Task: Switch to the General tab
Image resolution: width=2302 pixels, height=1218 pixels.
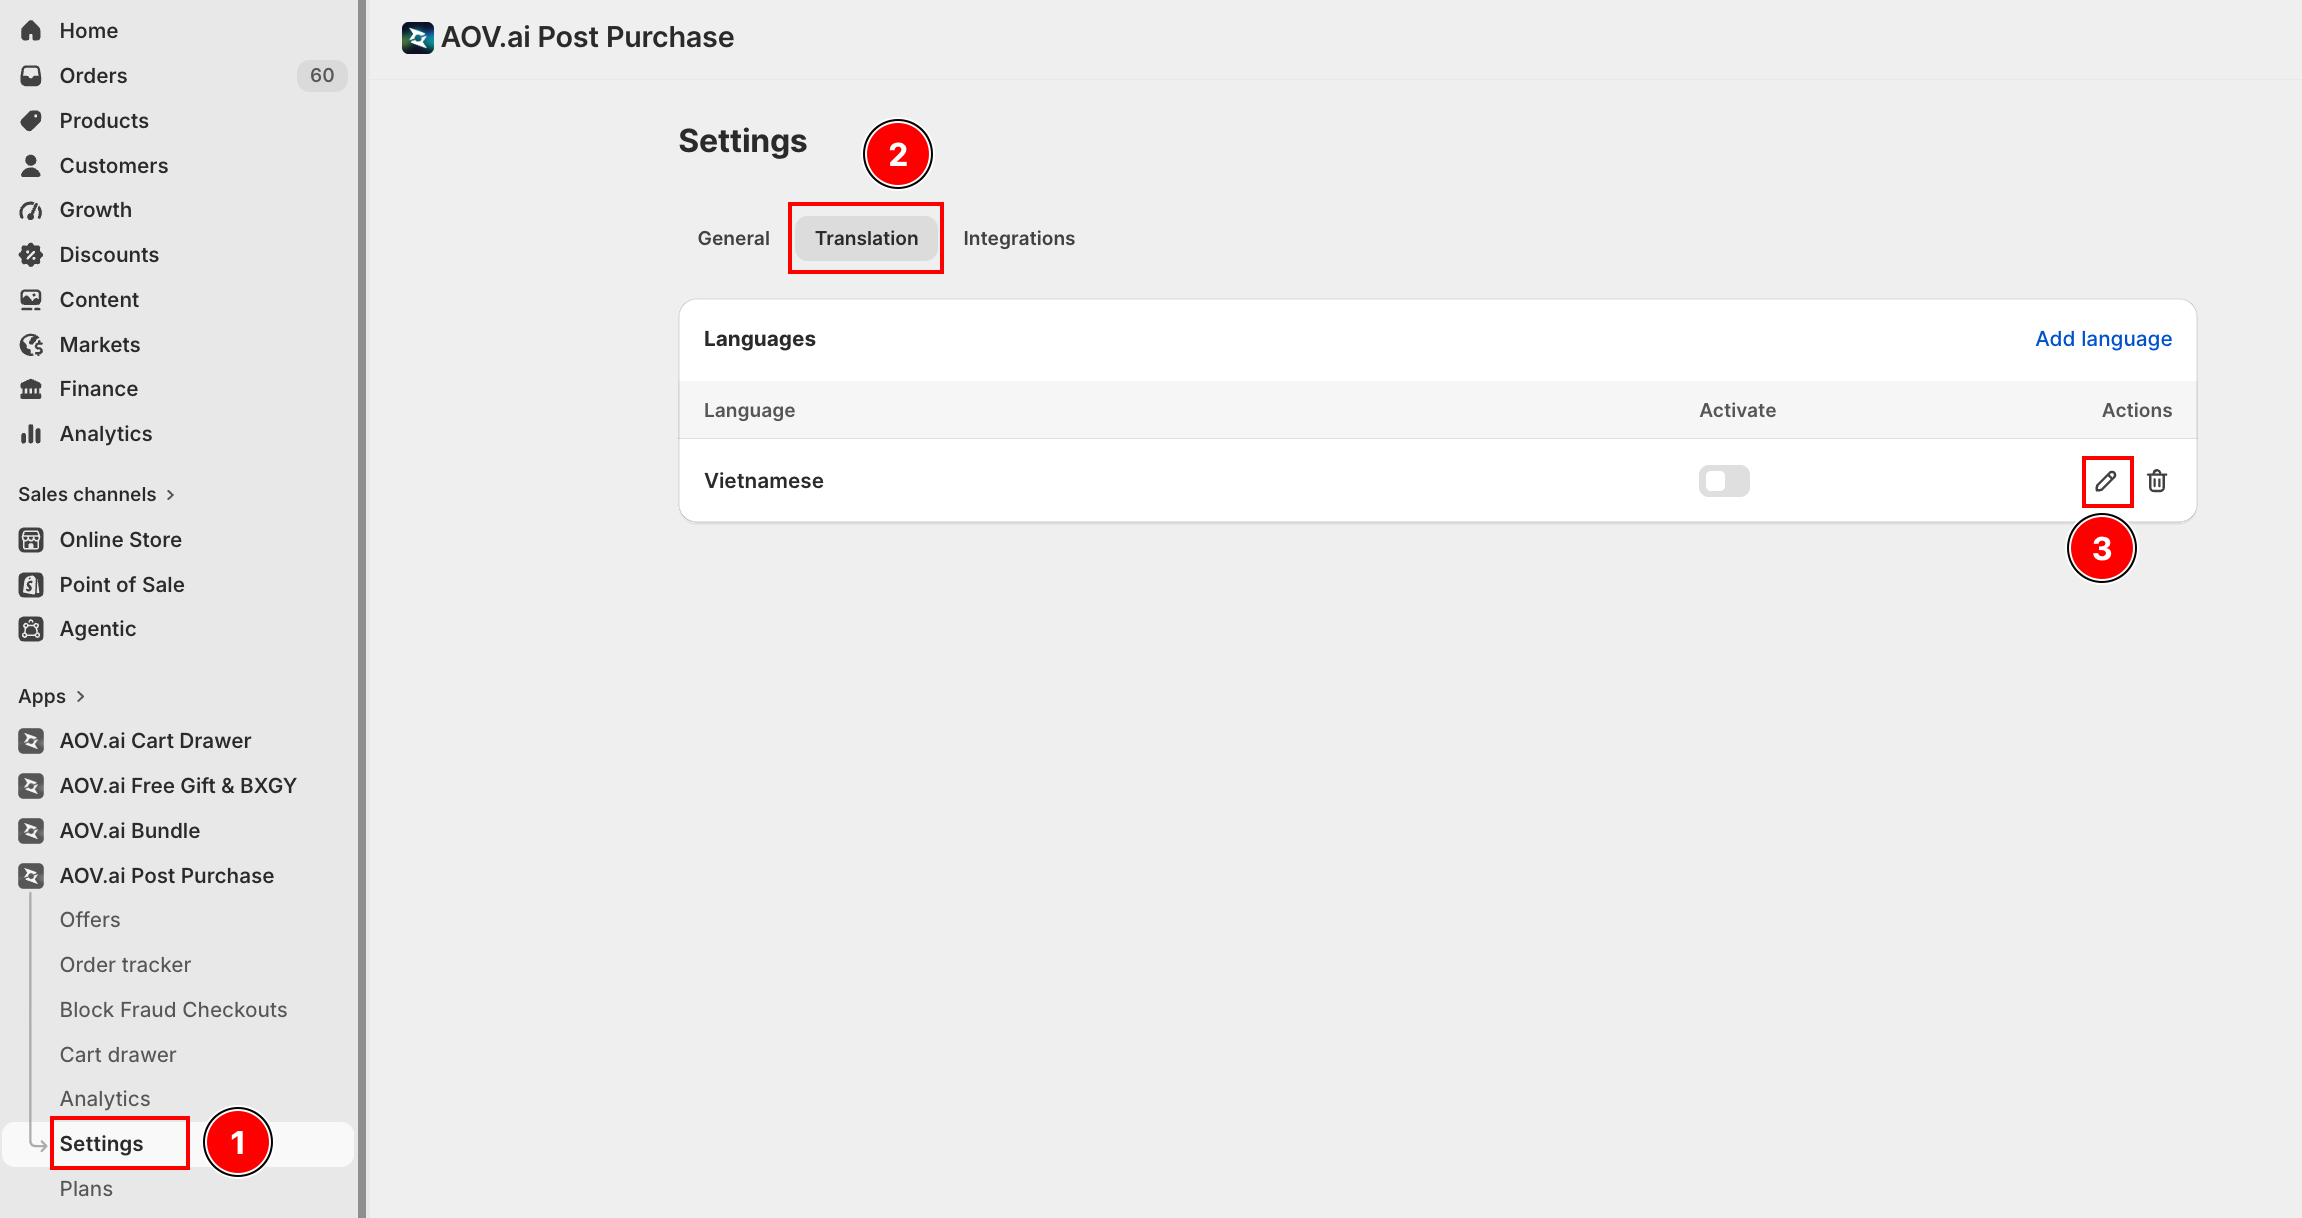Action: [x=733, y=238]
